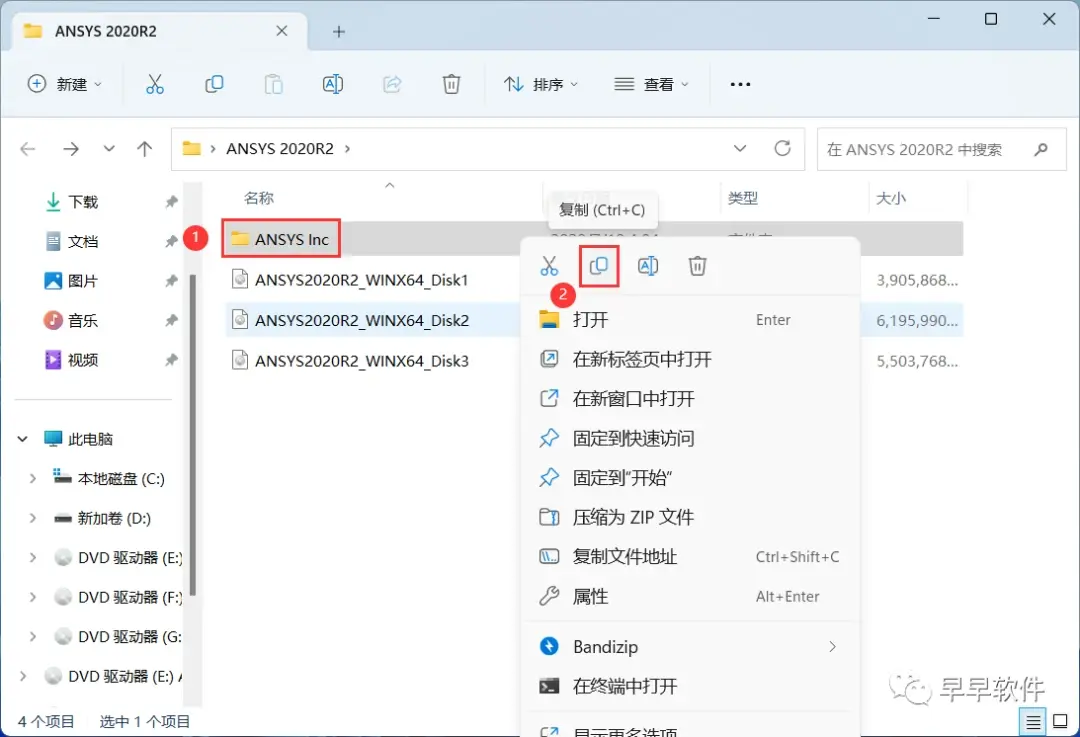Go up one folder level arrow
This screenshot has width=1080, height=737.
click(x=144, y=149)
